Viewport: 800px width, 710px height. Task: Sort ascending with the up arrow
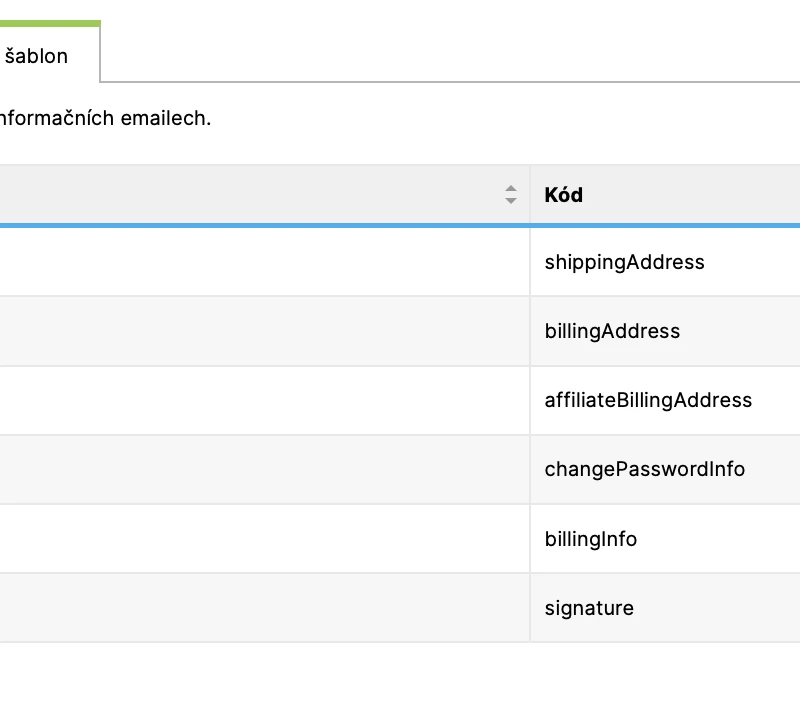coord(511,189)
